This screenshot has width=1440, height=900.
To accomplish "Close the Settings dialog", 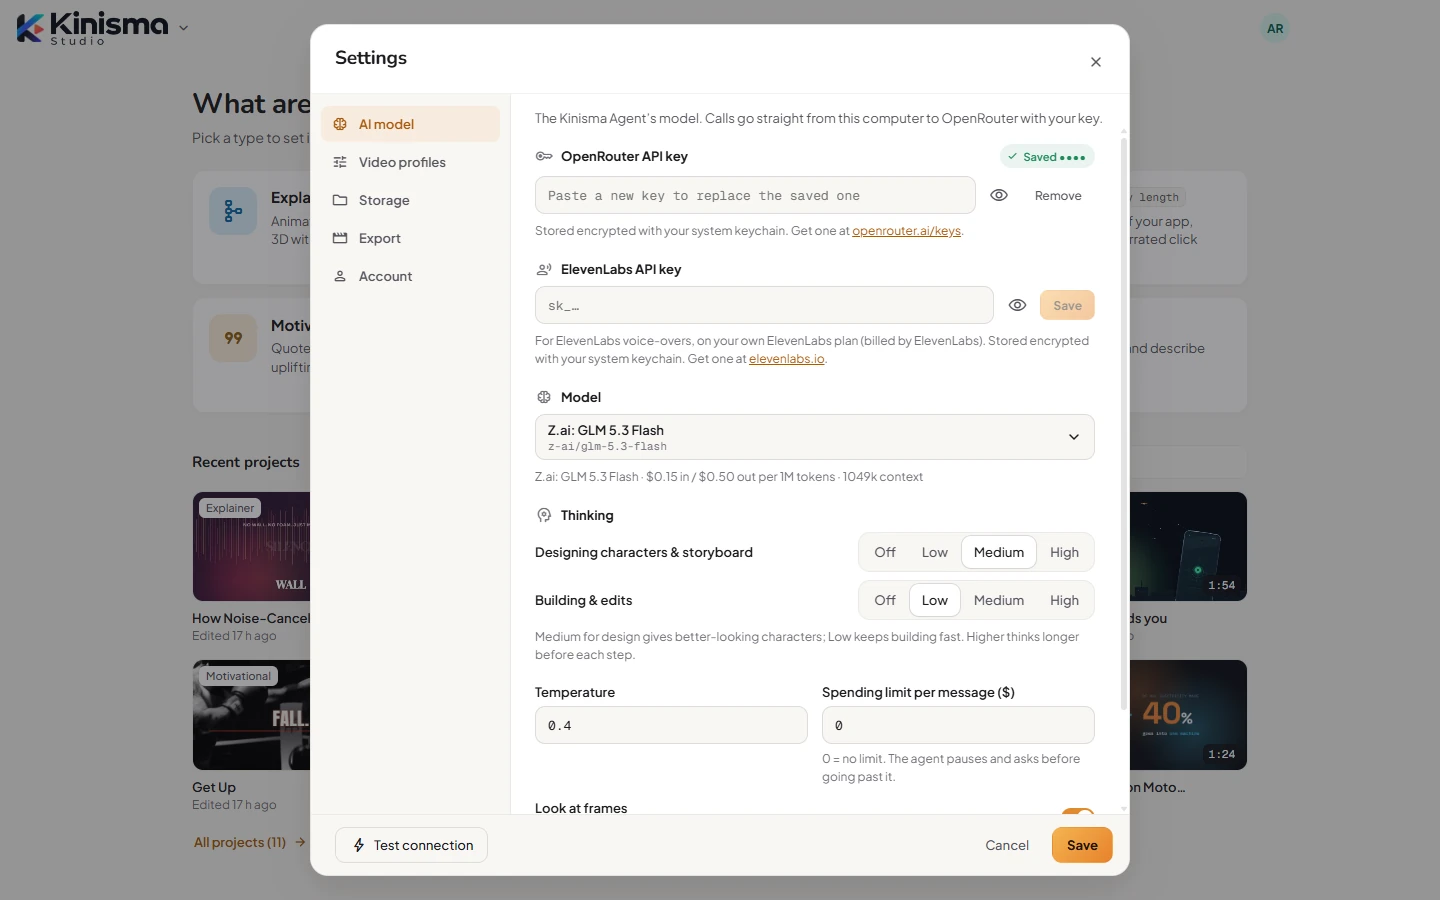I will coord(1096,62).
